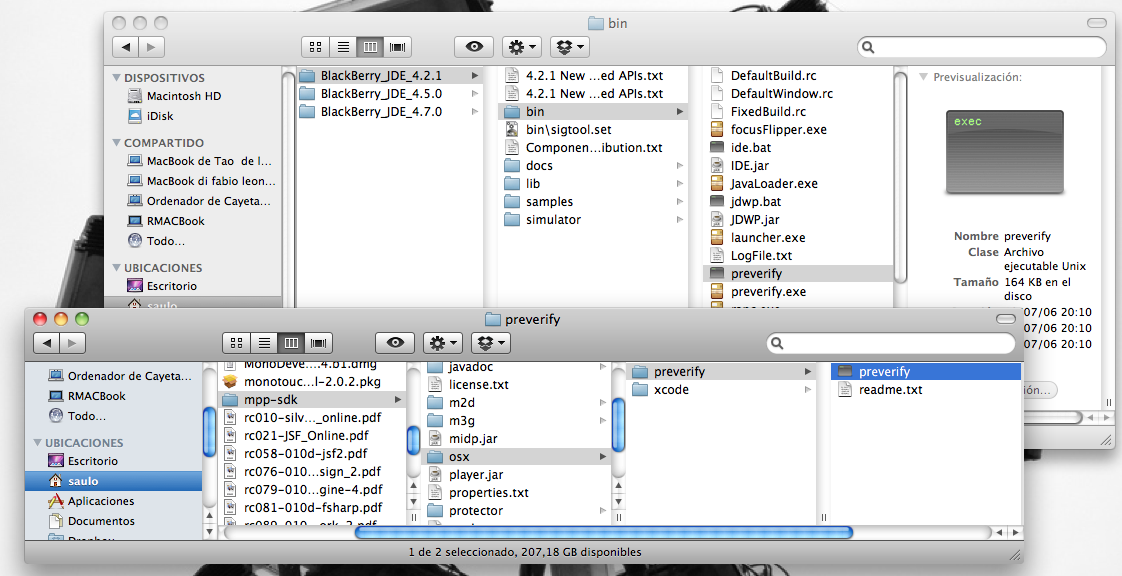Viewport: 1122px width, 576px height.
Task: Go forward in the bin window
Action: tap(151, 47)
